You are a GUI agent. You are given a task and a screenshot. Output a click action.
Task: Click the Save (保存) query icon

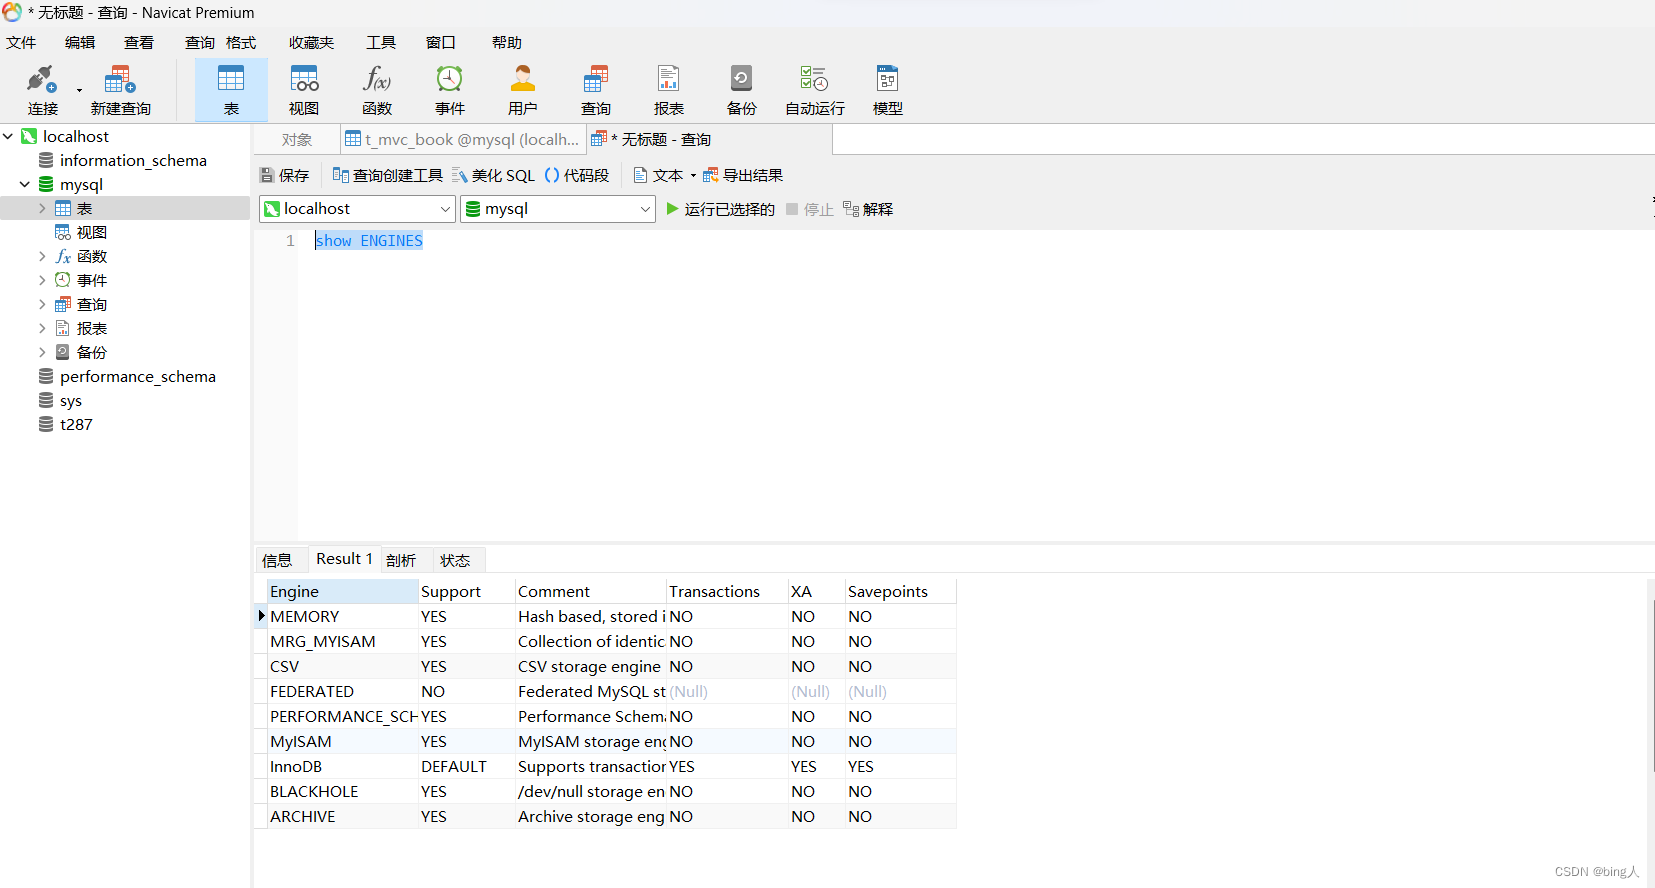pos(285,175)
